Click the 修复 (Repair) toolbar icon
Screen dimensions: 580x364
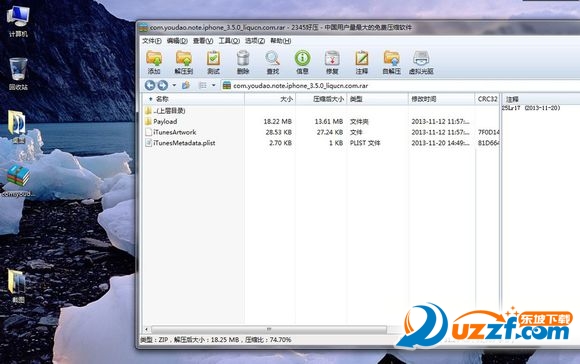point(332,62)
